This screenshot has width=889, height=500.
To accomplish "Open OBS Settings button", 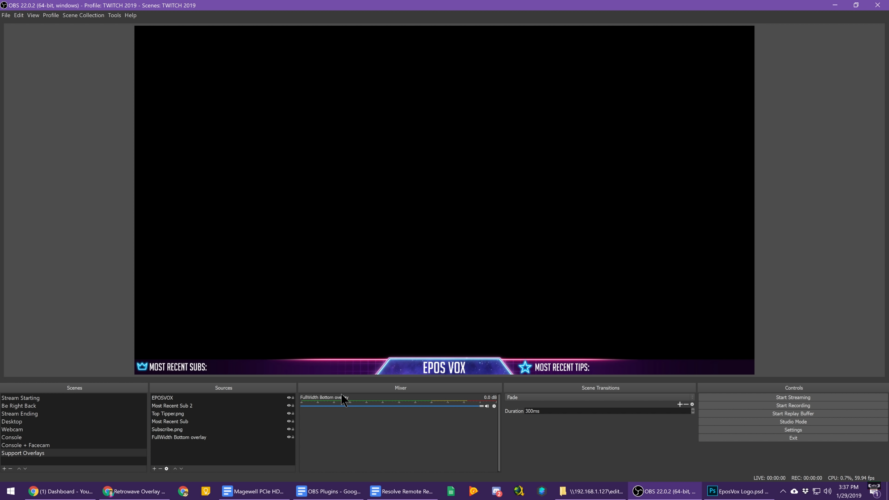I will [793, 430].
